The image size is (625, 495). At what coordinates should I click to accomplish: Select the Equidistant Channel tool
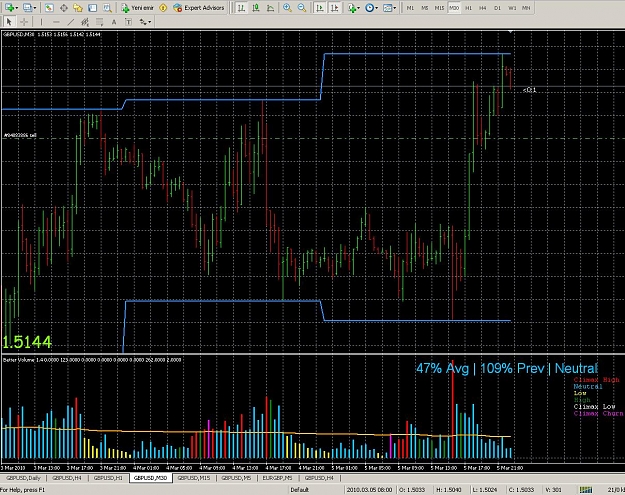85,22
